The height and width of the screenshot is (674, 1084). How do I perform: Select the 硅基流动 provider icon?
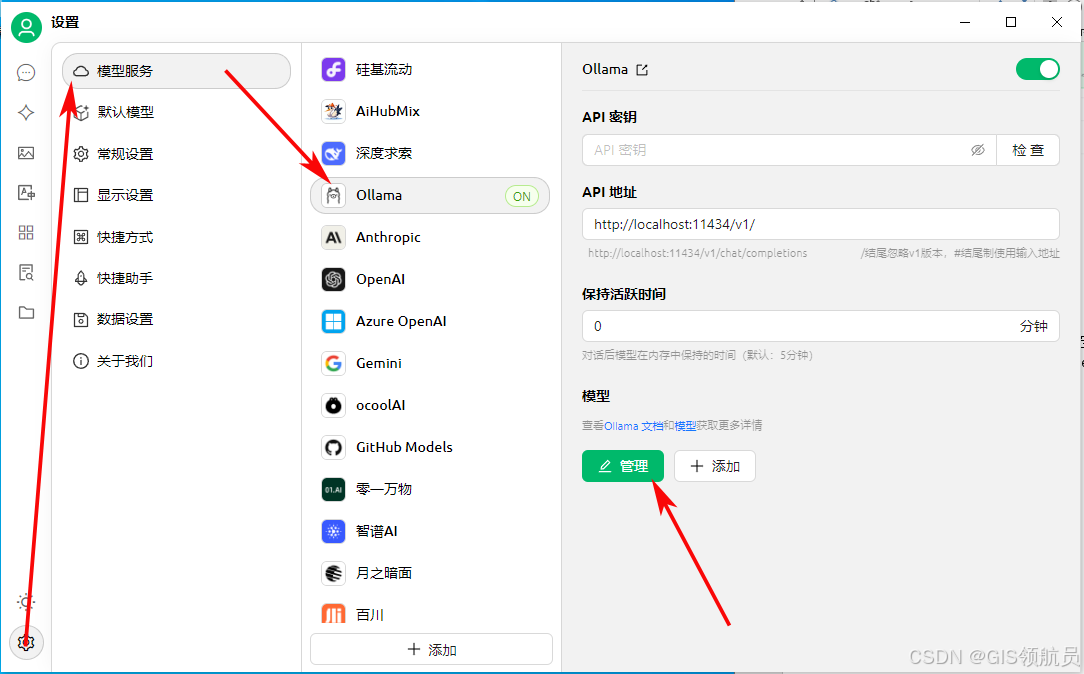[x=333, y=69]
